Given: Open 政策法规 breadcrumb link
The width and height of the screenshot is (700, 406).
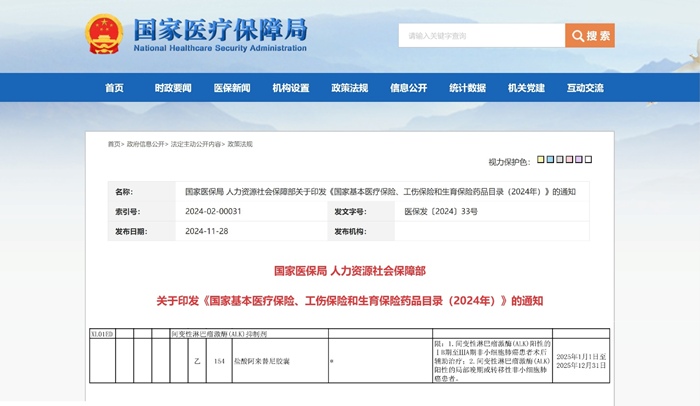Looking at the screenshot, I should tap(240, 144).
